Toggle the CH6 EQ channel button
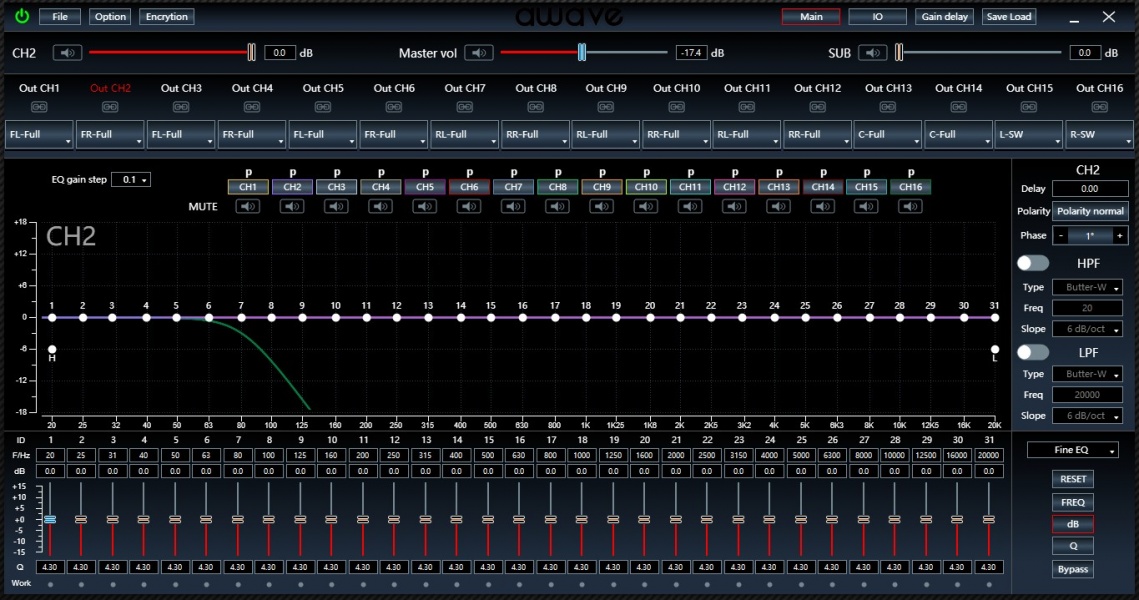 (469, 187)
